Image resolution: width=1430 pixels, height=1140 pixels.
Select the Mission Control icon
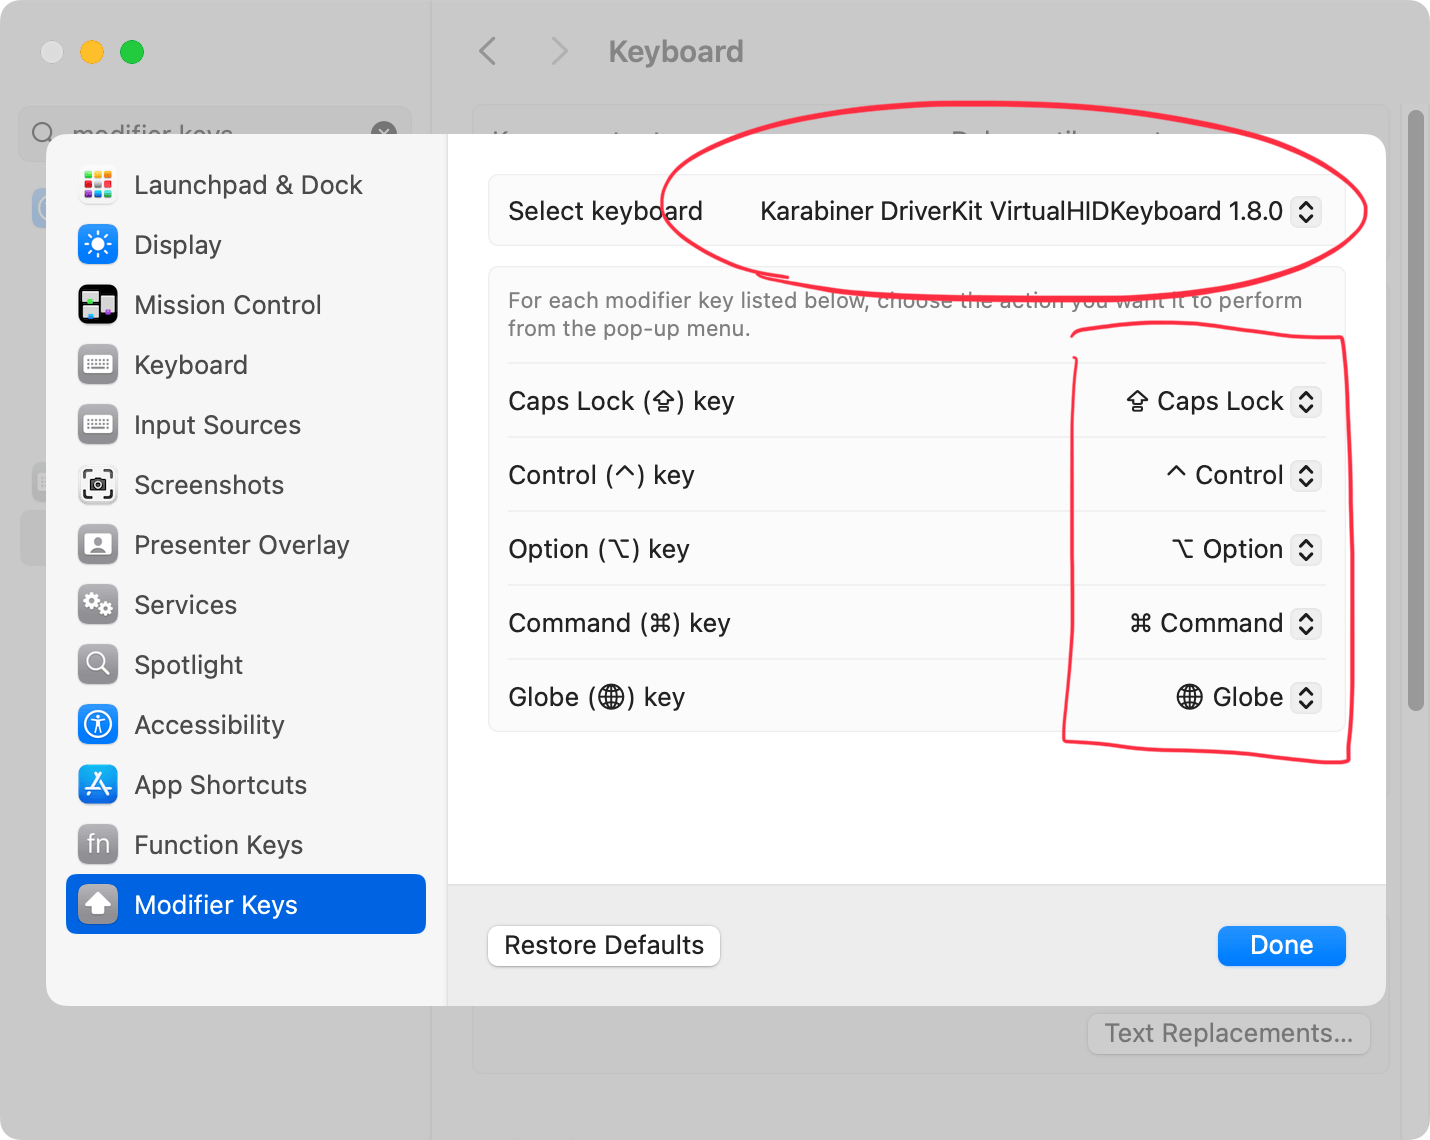point(98,305)
